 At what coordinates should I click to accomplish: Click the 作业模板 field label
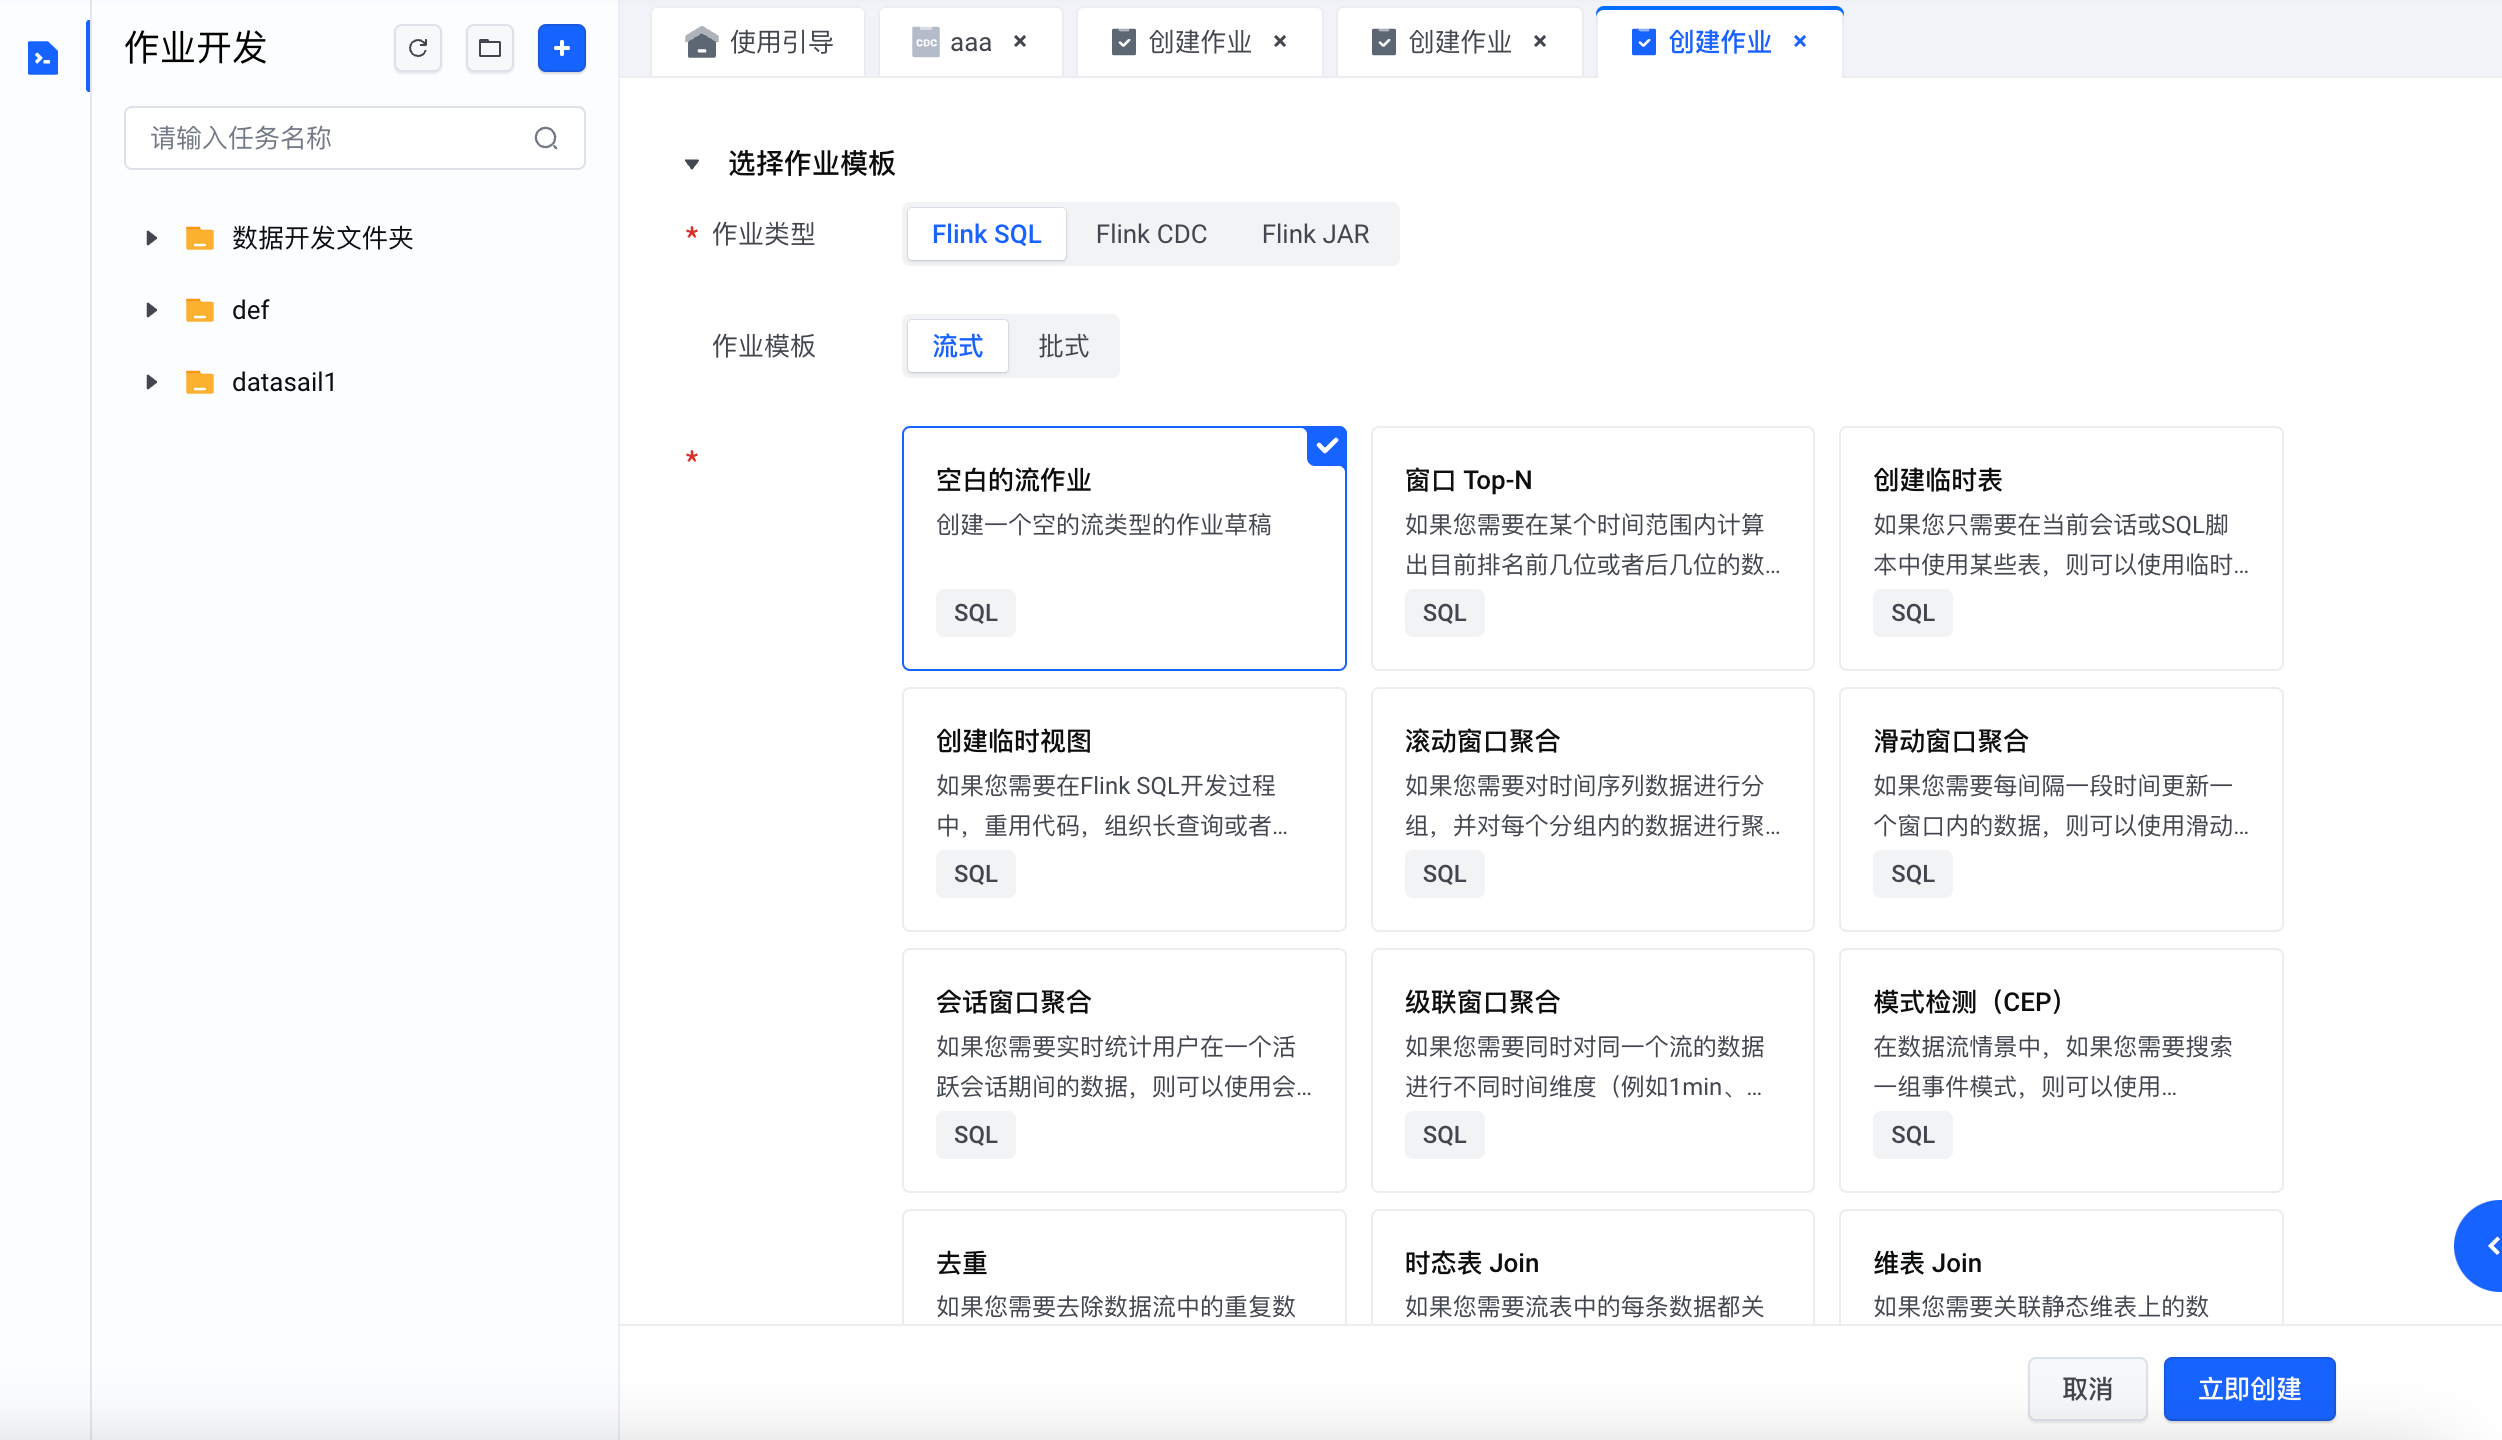763,346
